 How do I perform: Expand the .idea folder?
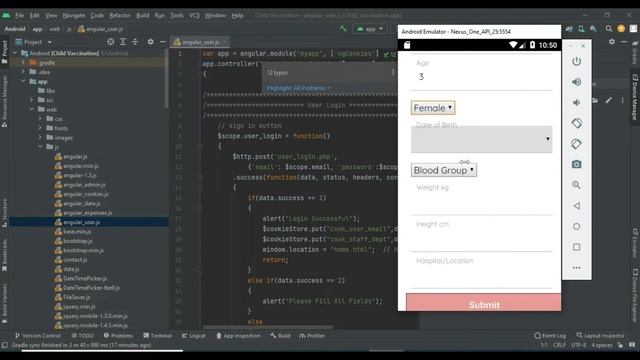(23, 72)
